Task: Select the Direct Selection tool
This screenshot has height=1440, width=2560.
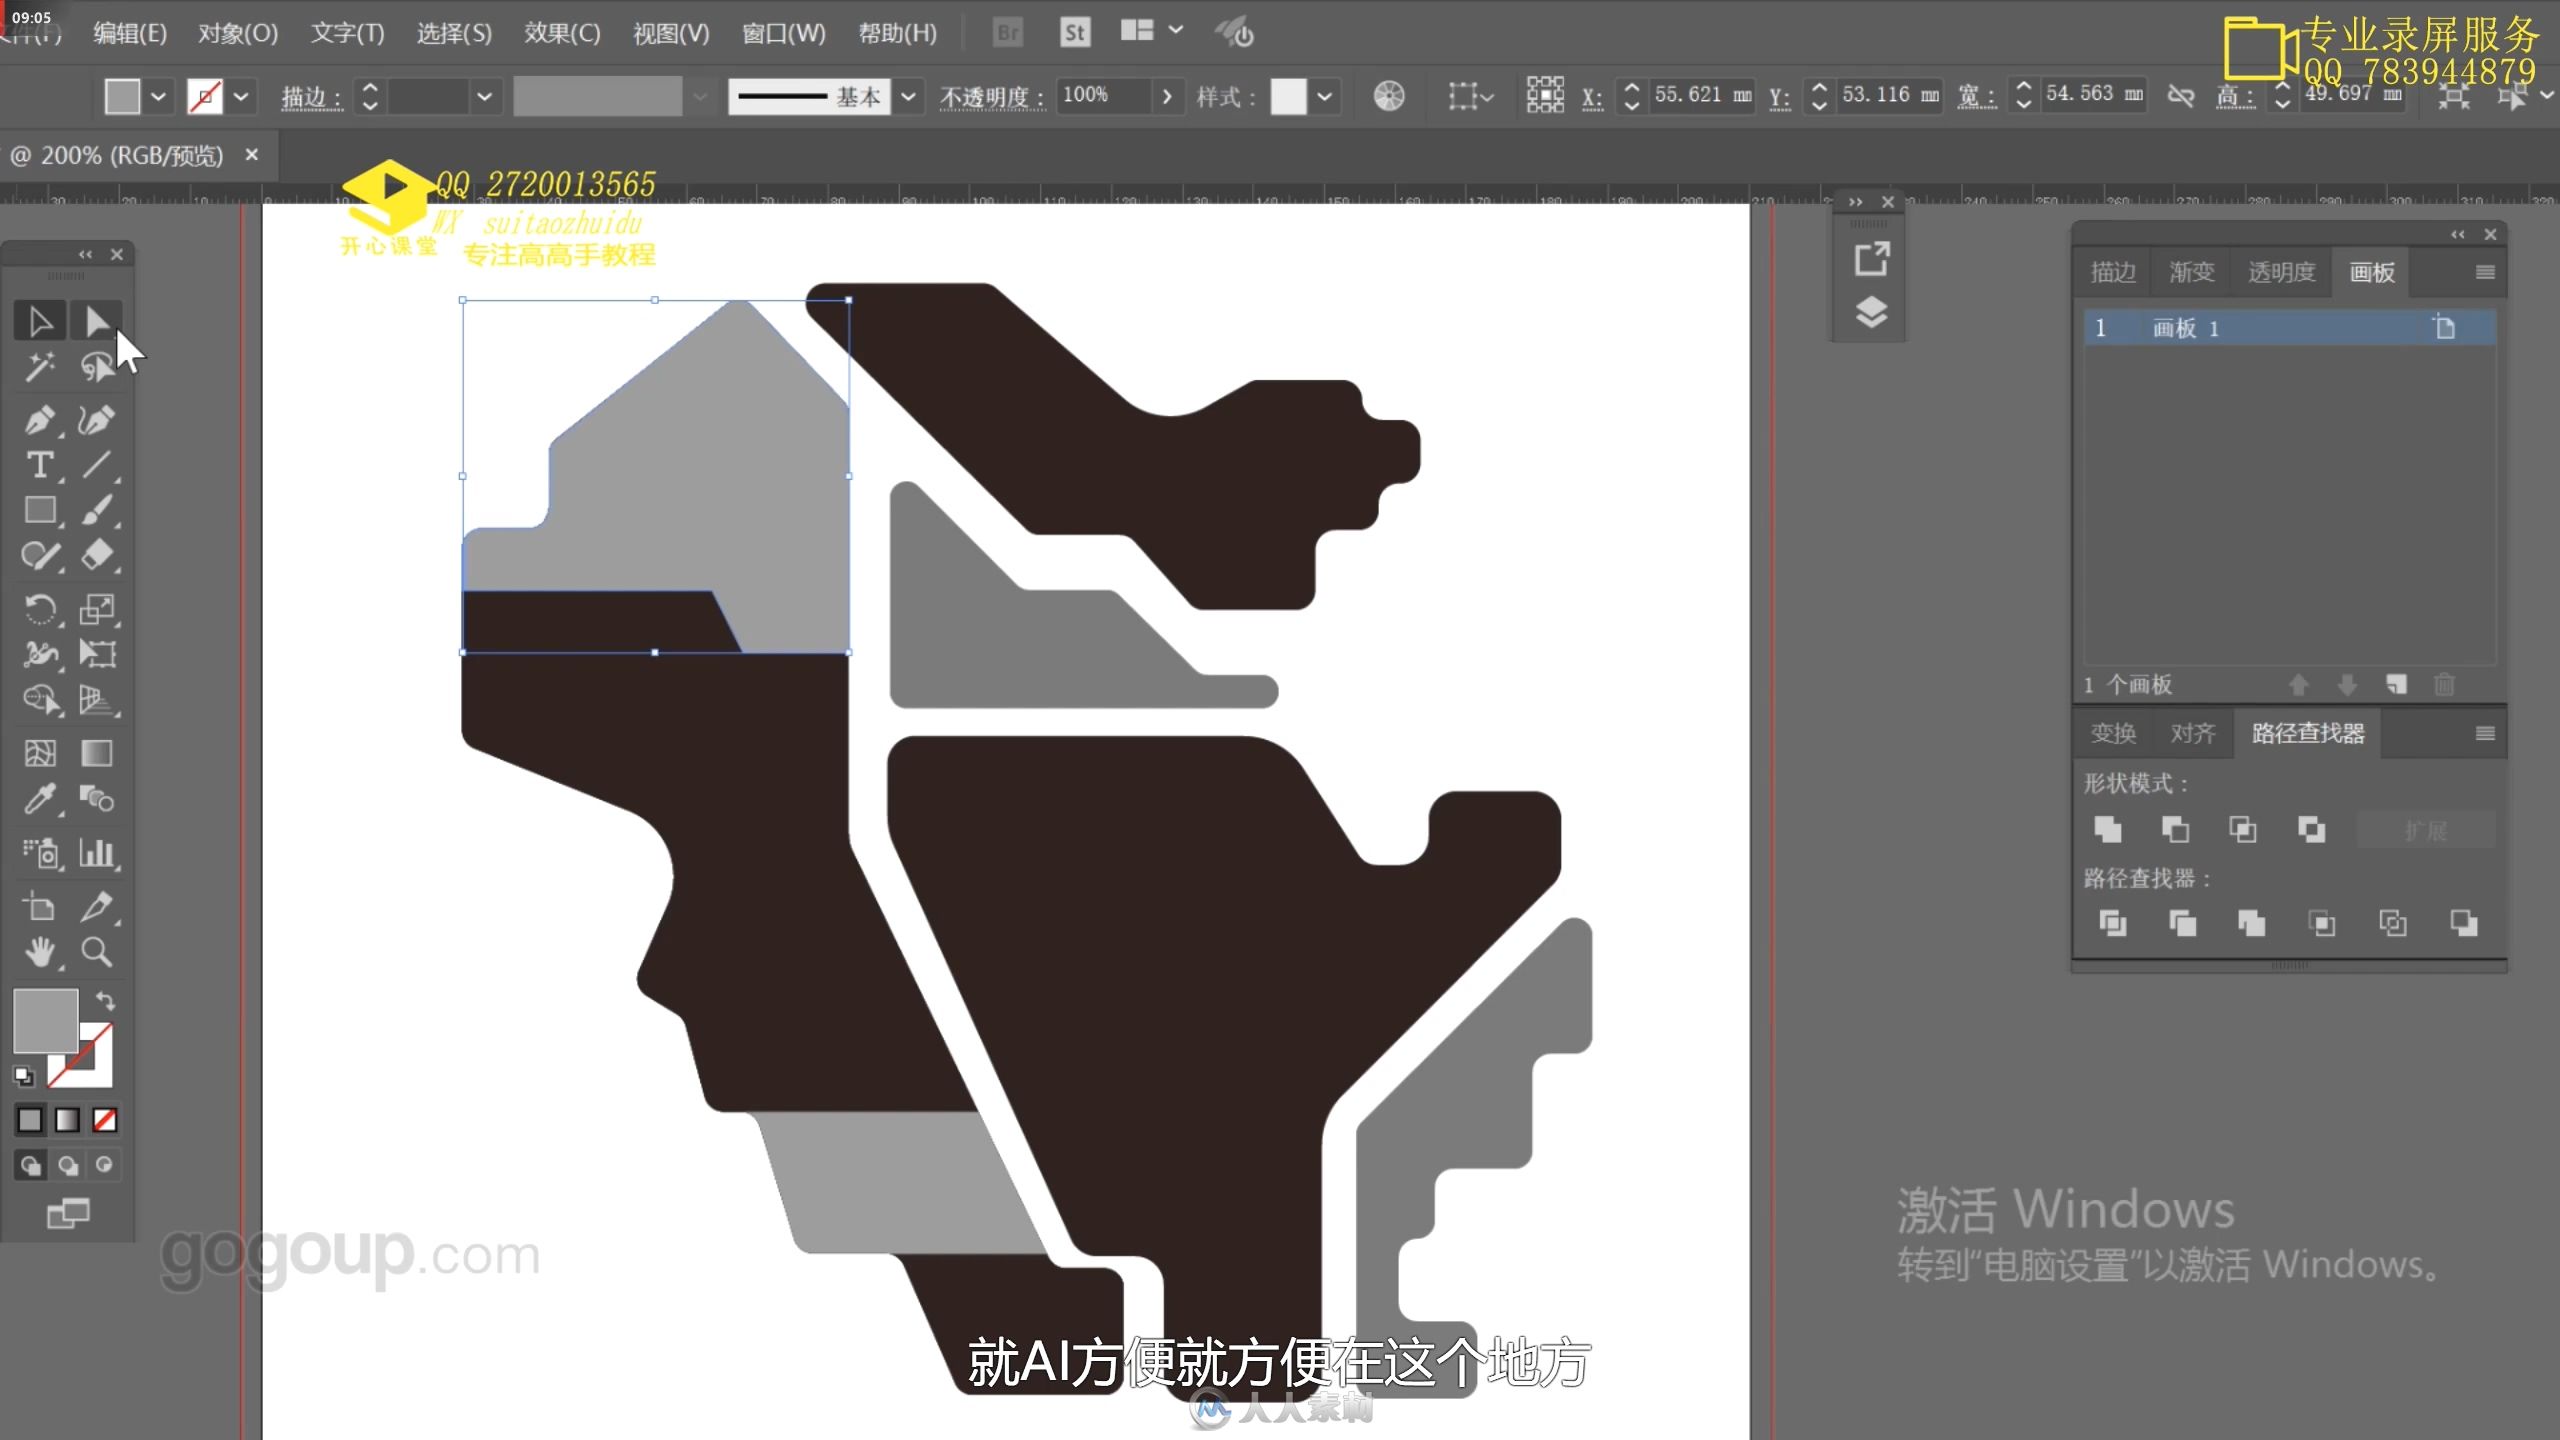Action: [96, 321]
